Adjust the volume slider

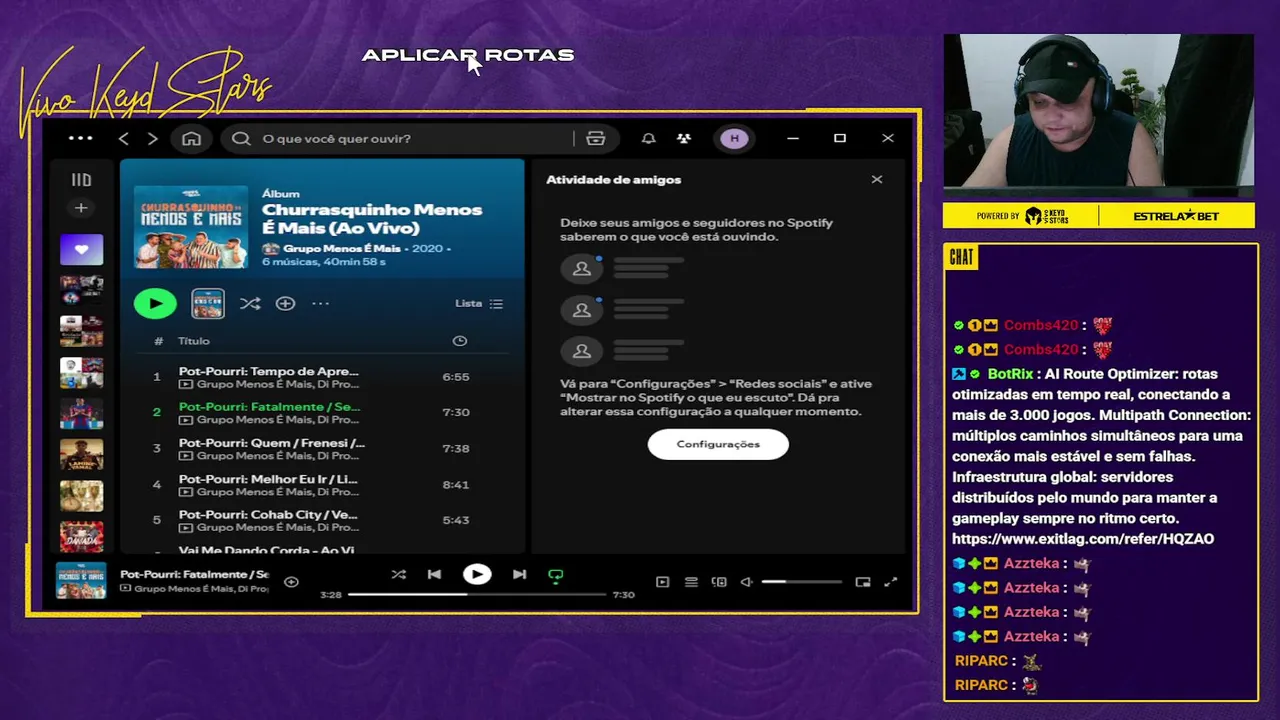pyautogui.click(x=802, y=582)
